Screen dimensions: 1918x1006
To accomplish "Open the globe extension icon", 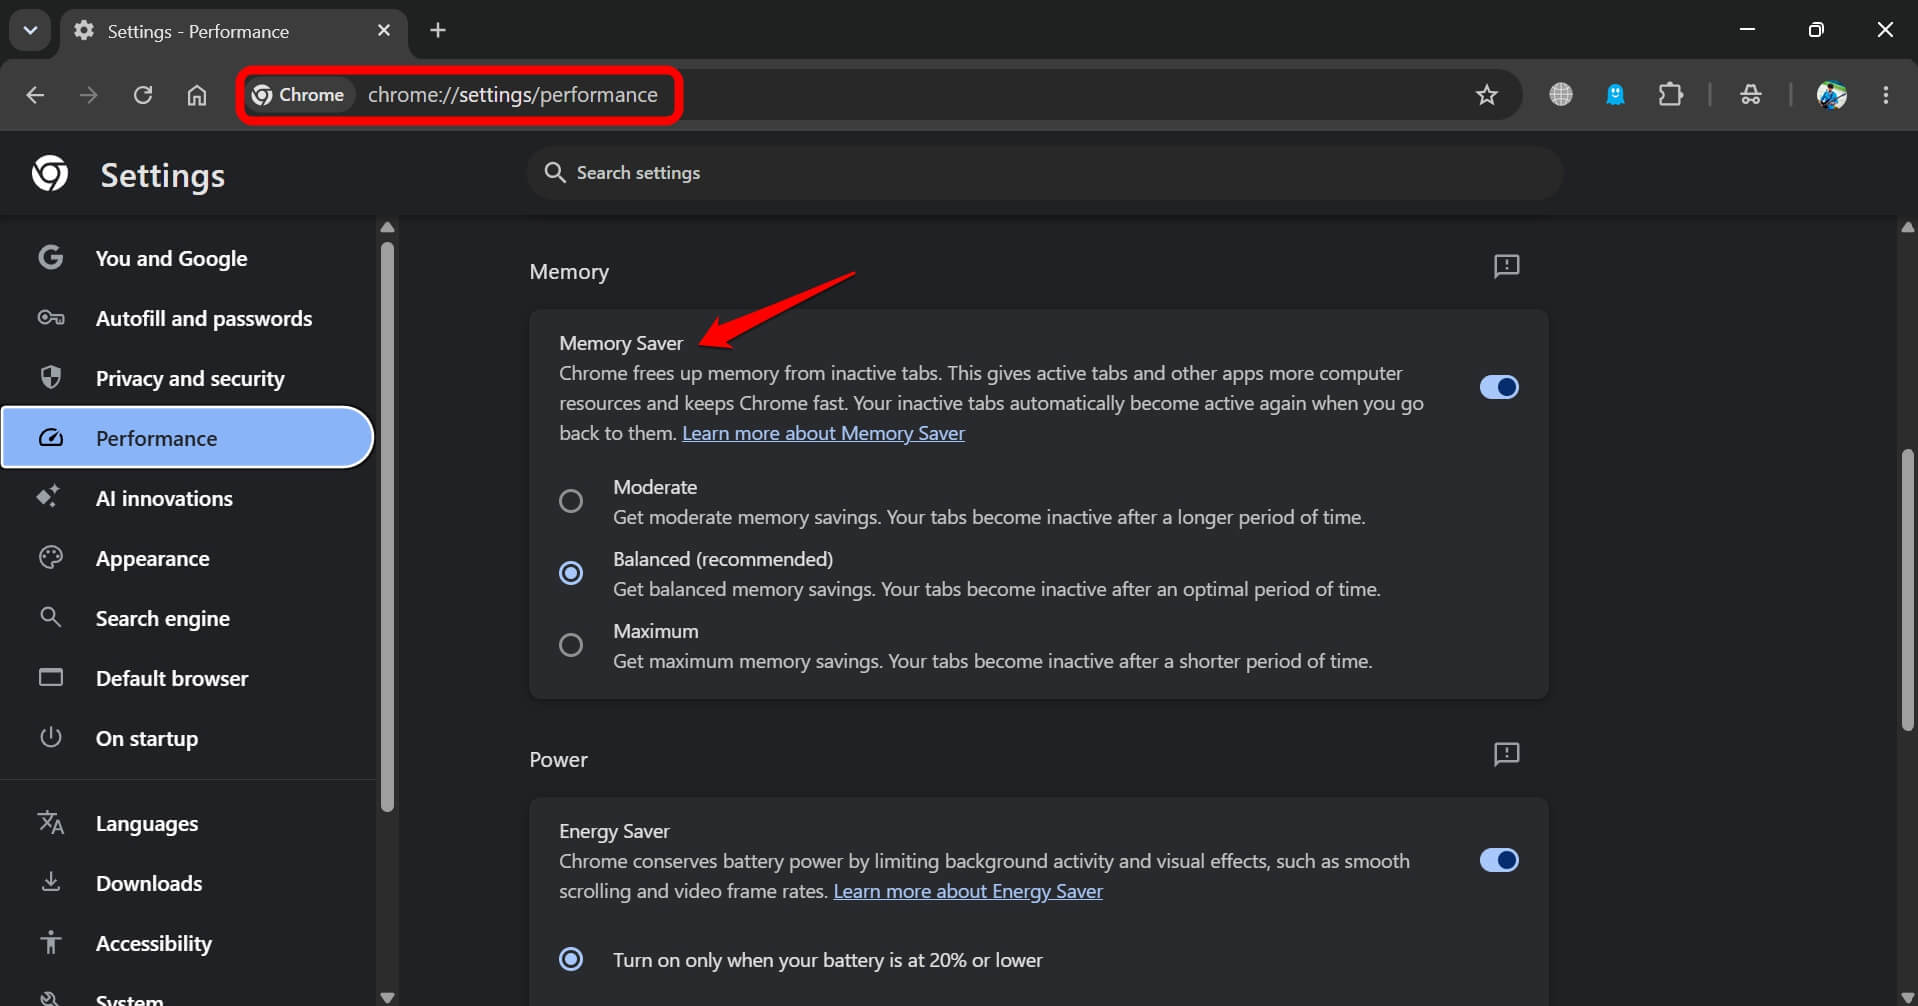I will [x=1561, y=95].
